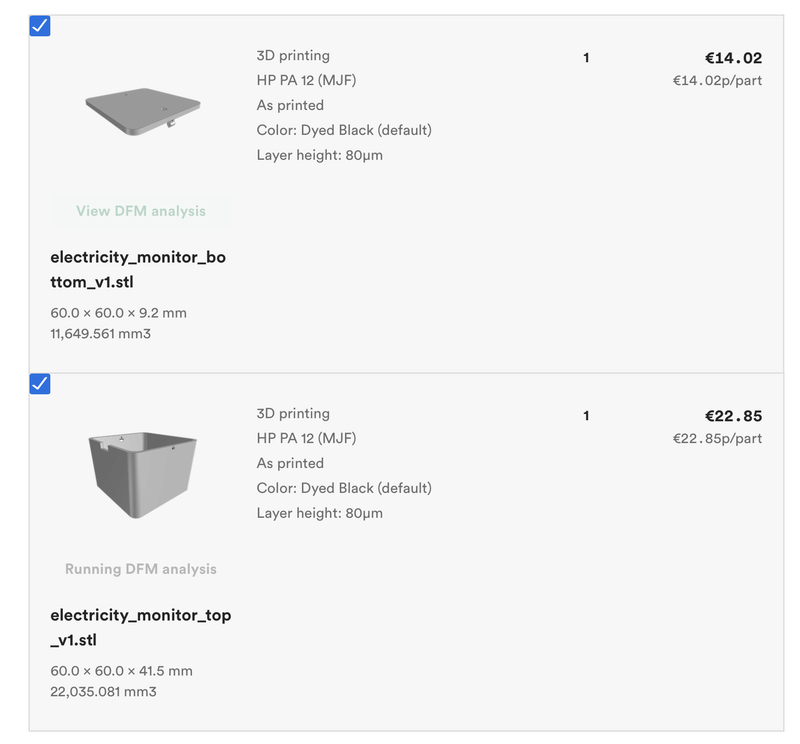Click Layer height 80μm of the top part

point(319,513)
